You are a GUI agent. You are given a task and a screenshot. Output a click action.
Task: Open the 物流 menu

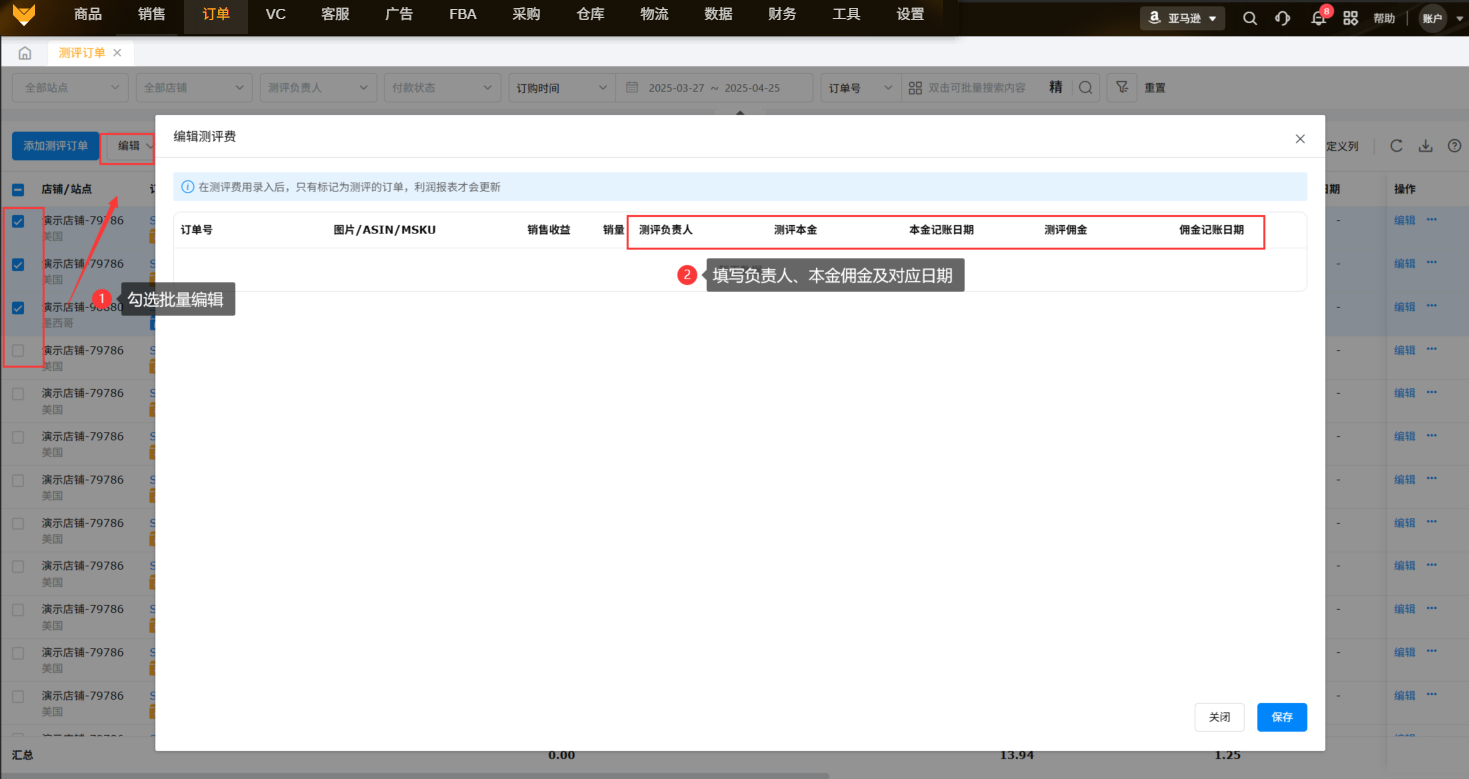click(x=654, y=14)
